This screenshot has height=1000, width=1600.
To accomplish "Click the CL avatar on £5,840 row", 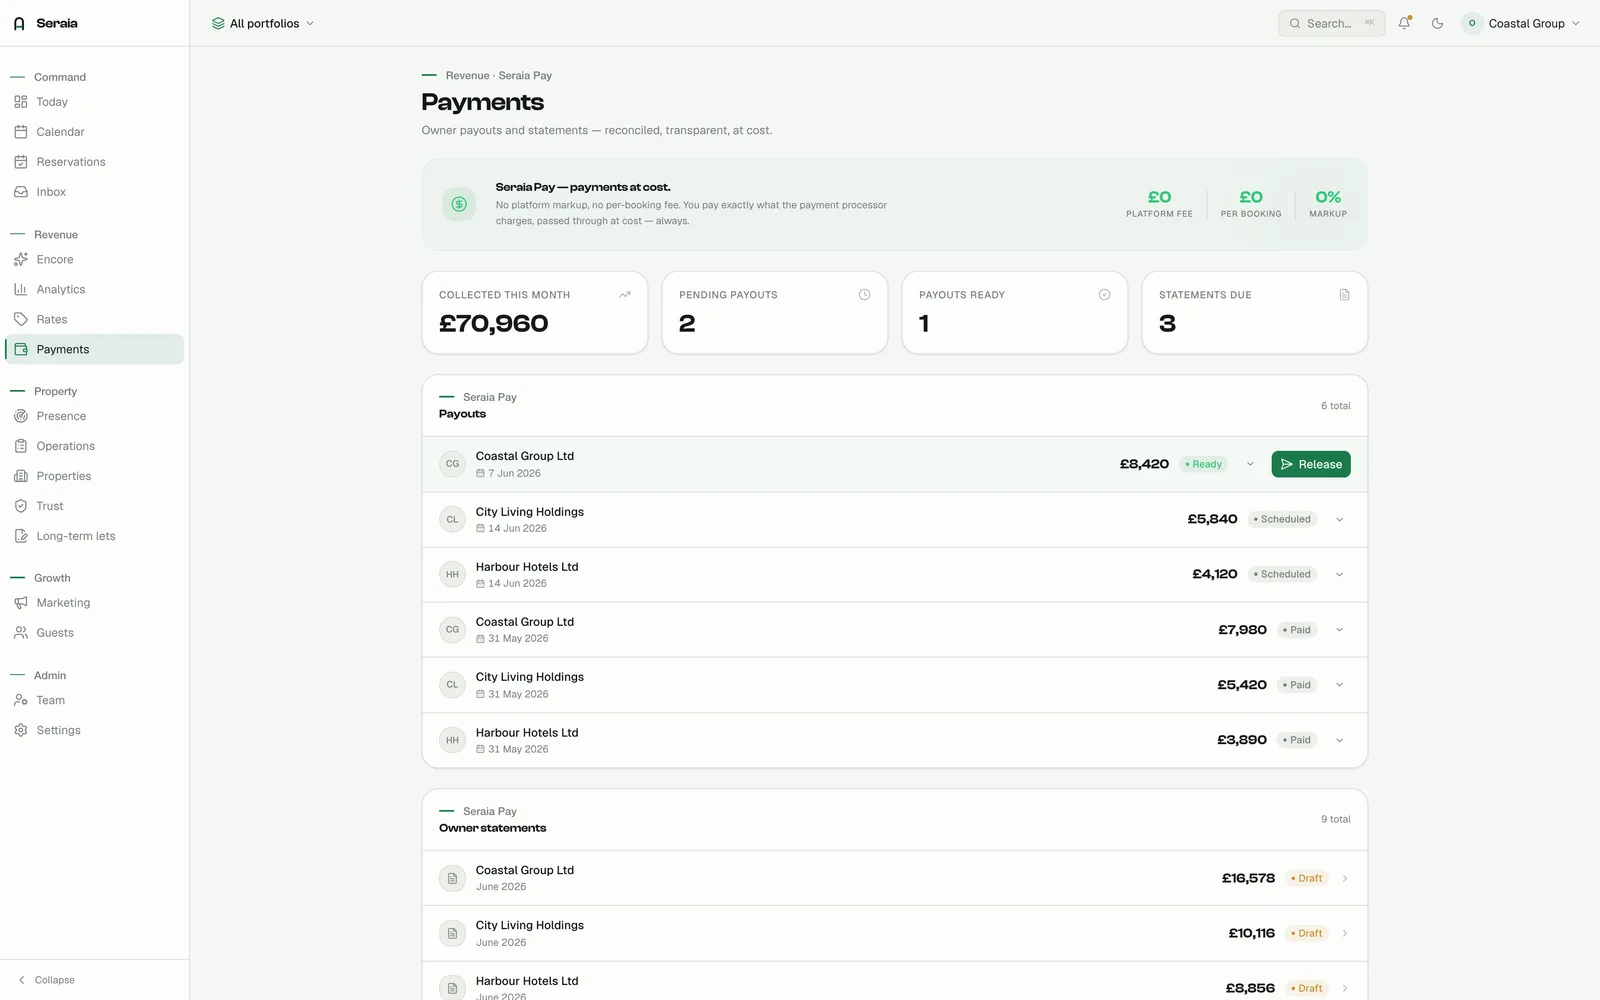I will coord(453,519).
